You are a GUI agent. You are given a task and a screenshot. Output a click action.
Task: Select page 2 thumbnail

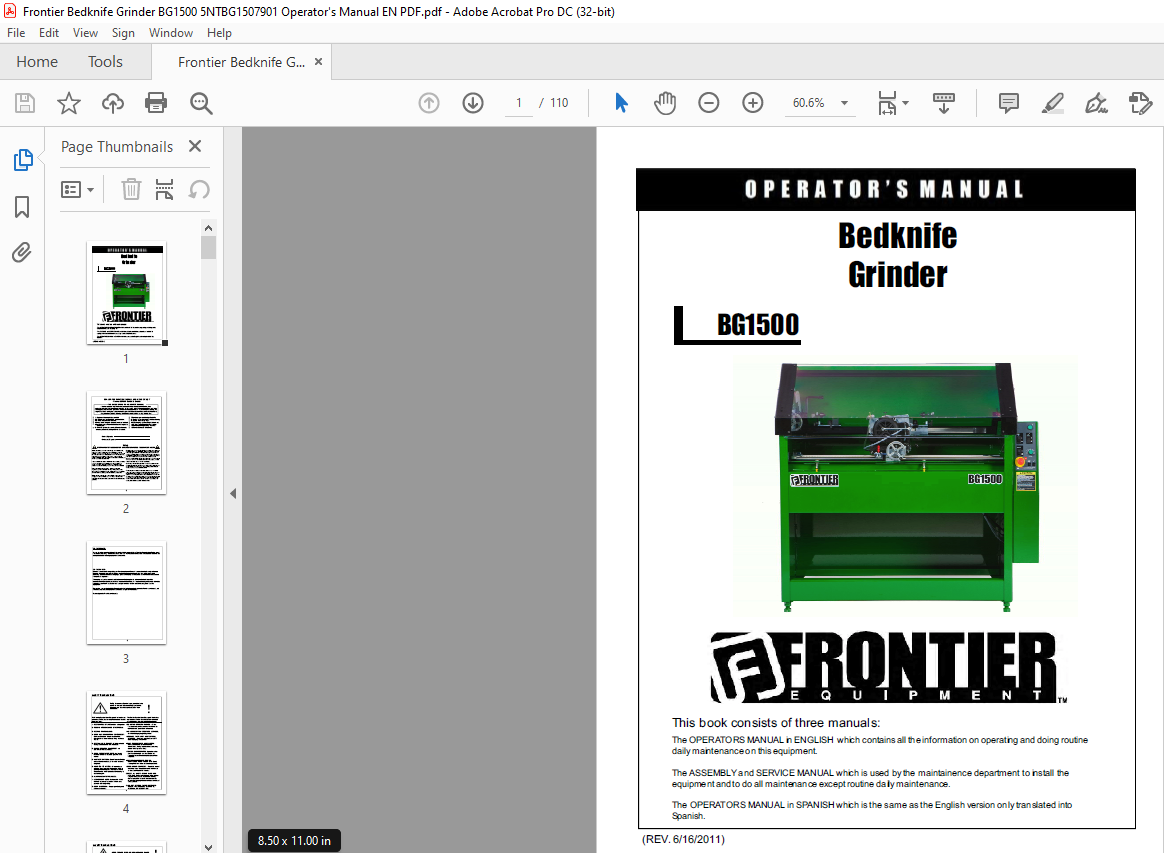[126, 442]
